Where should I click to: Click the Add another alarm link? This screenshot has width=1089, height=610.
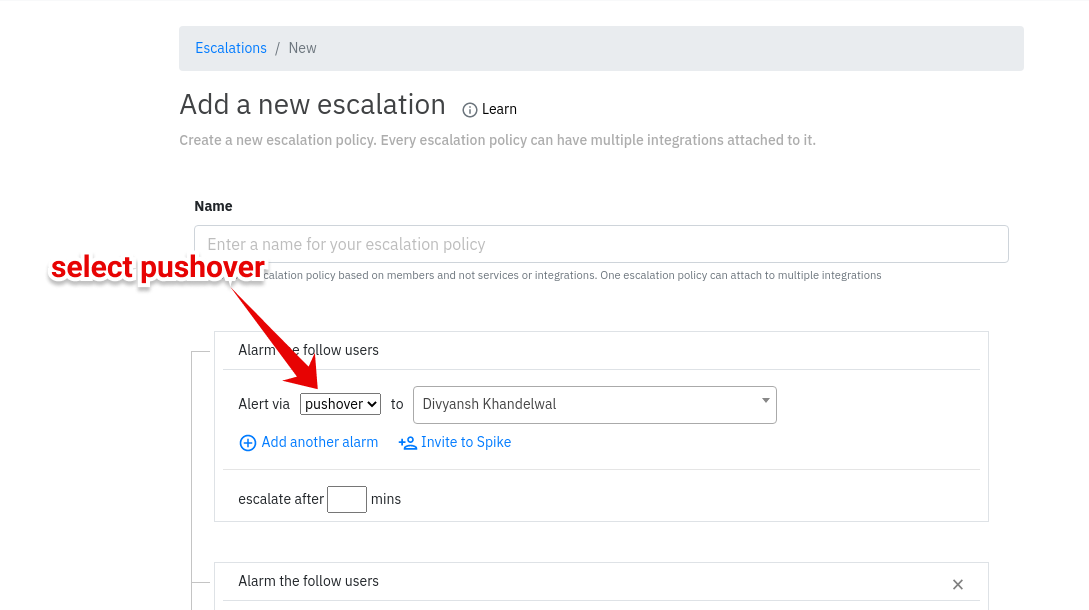click(x=319, y=442)
